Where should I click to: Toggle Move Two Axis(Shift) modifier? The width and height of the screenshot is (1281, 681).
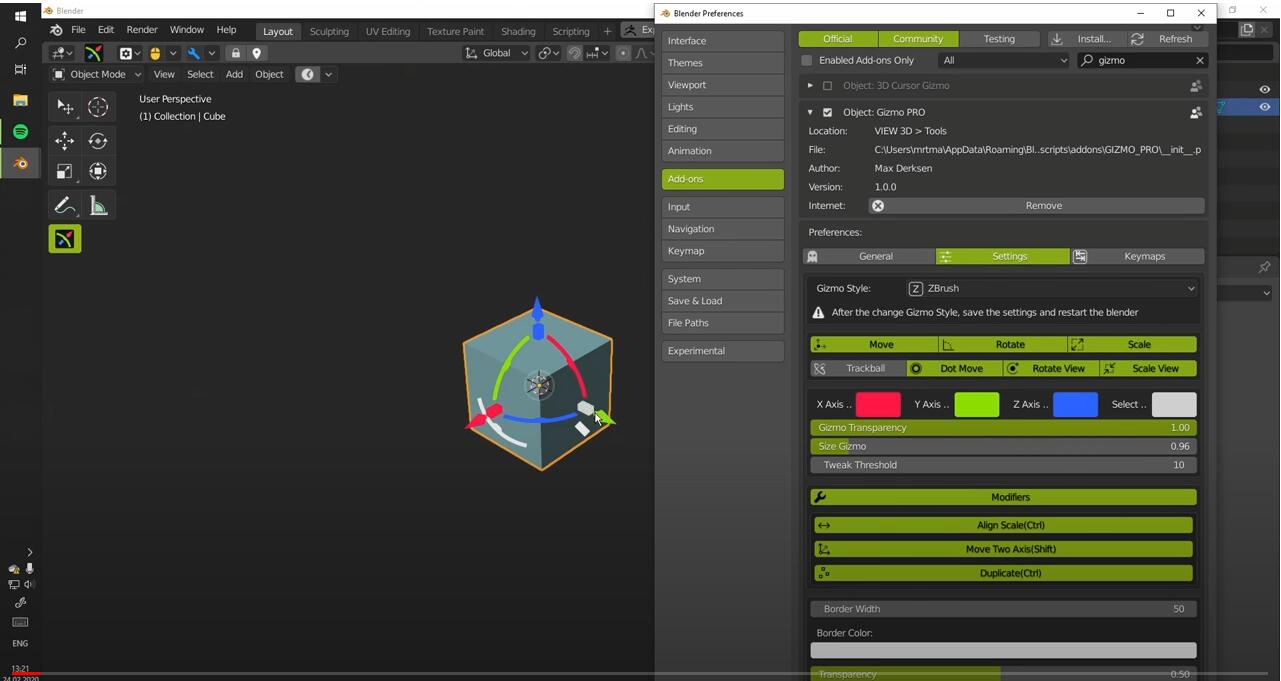1003,549
